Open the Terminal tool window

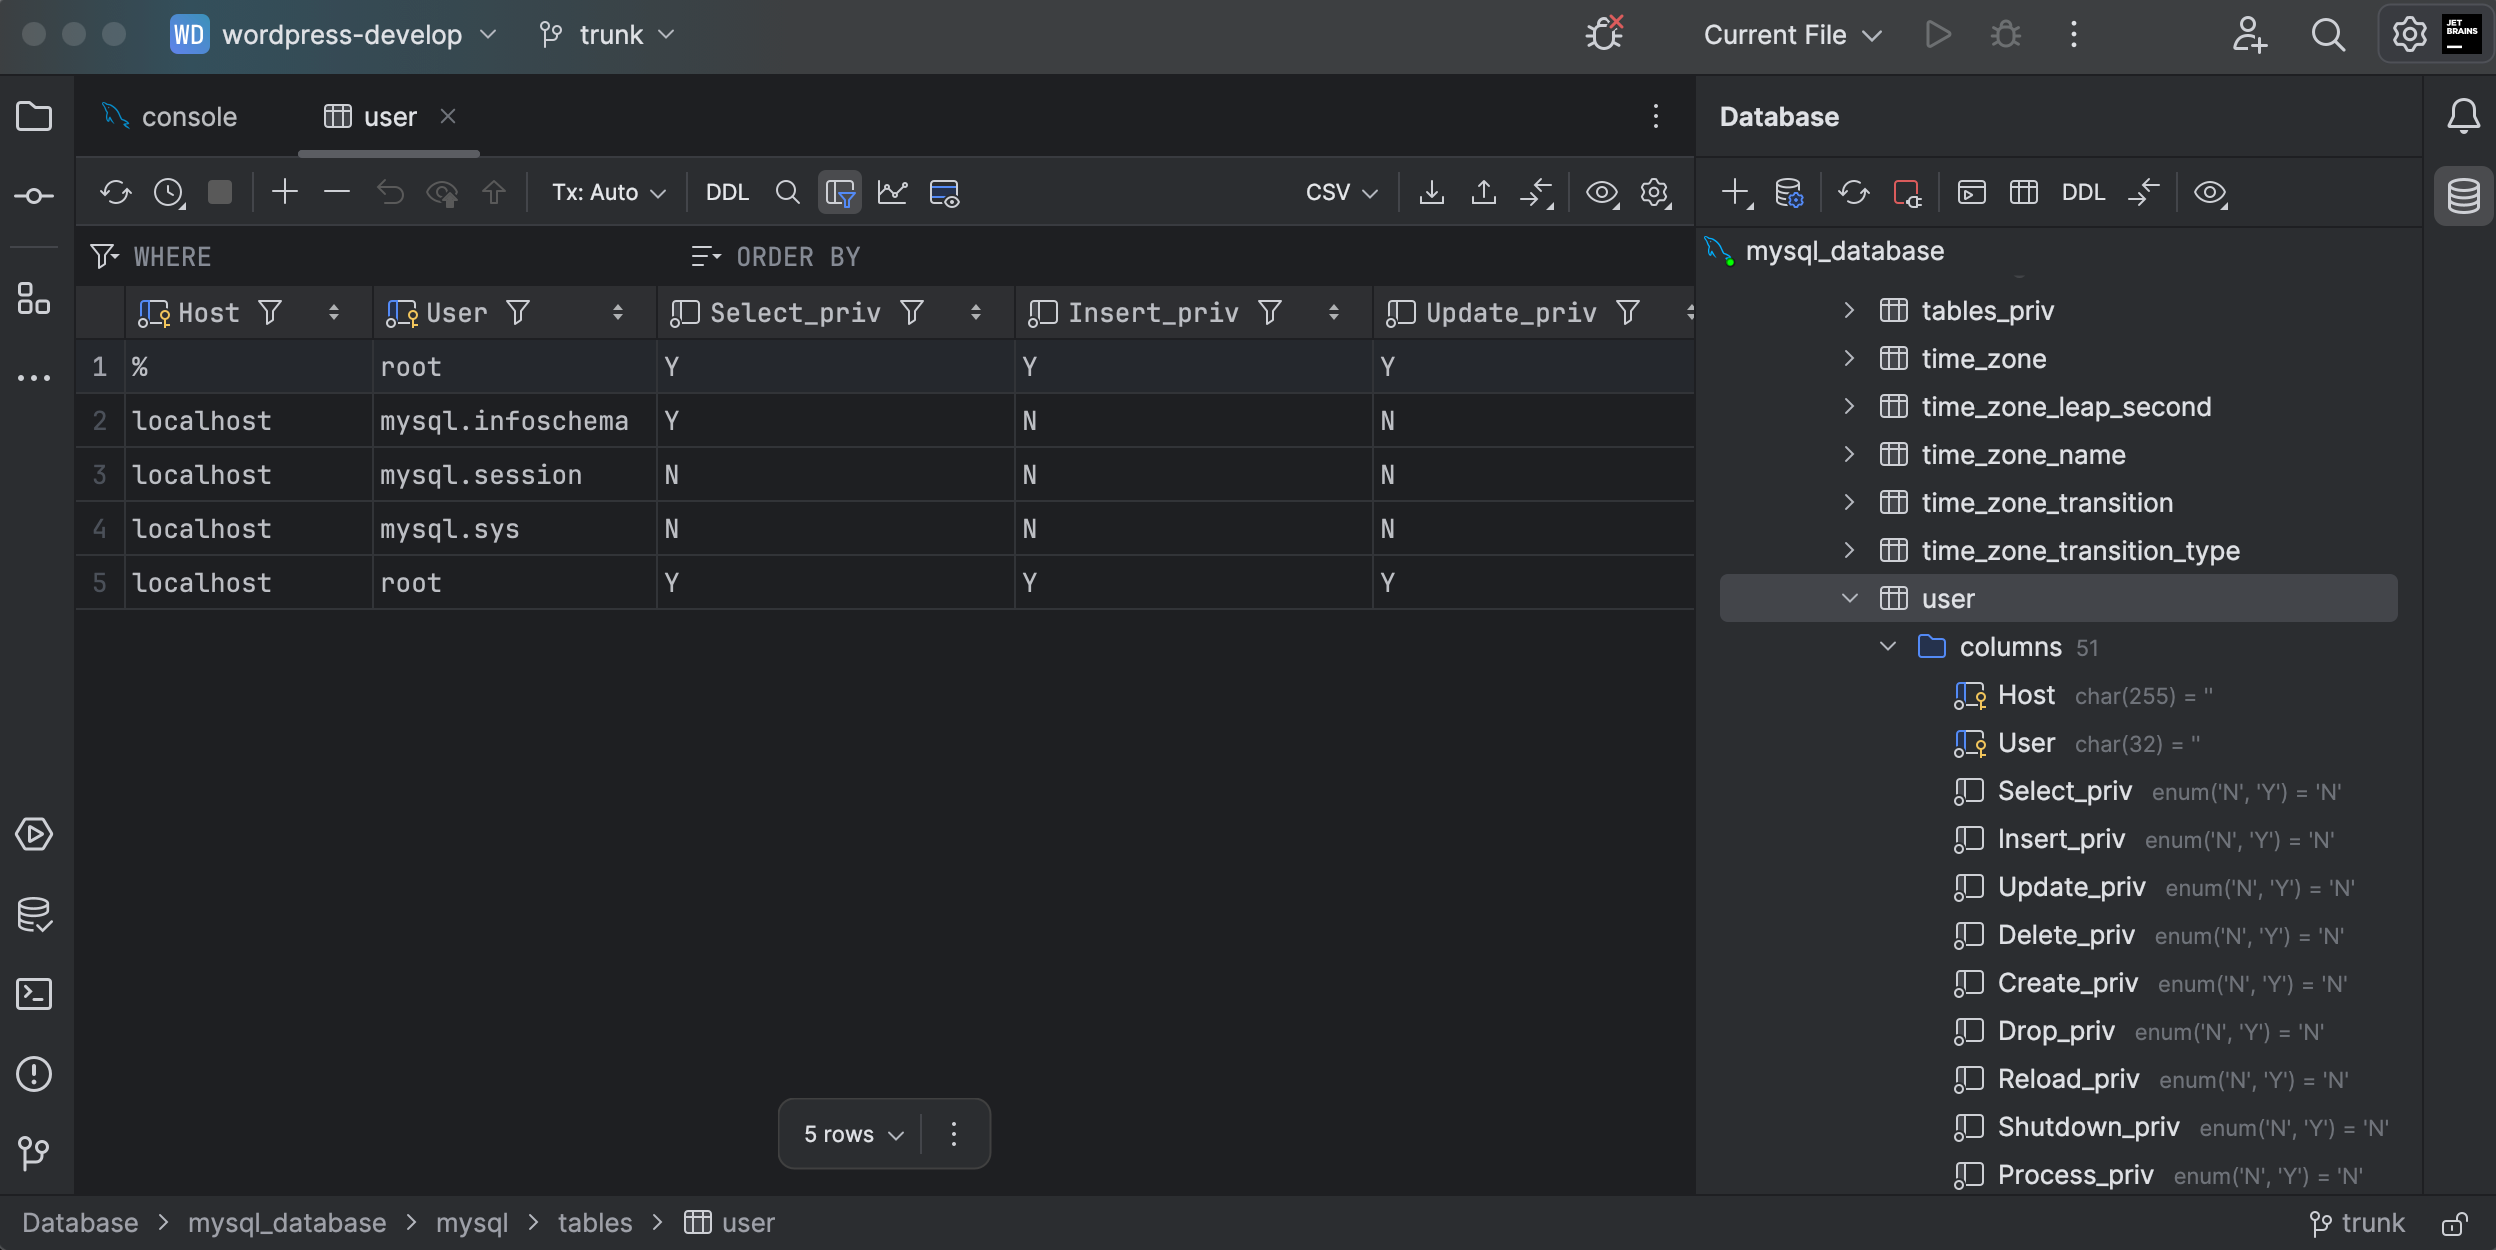point(34,994)
